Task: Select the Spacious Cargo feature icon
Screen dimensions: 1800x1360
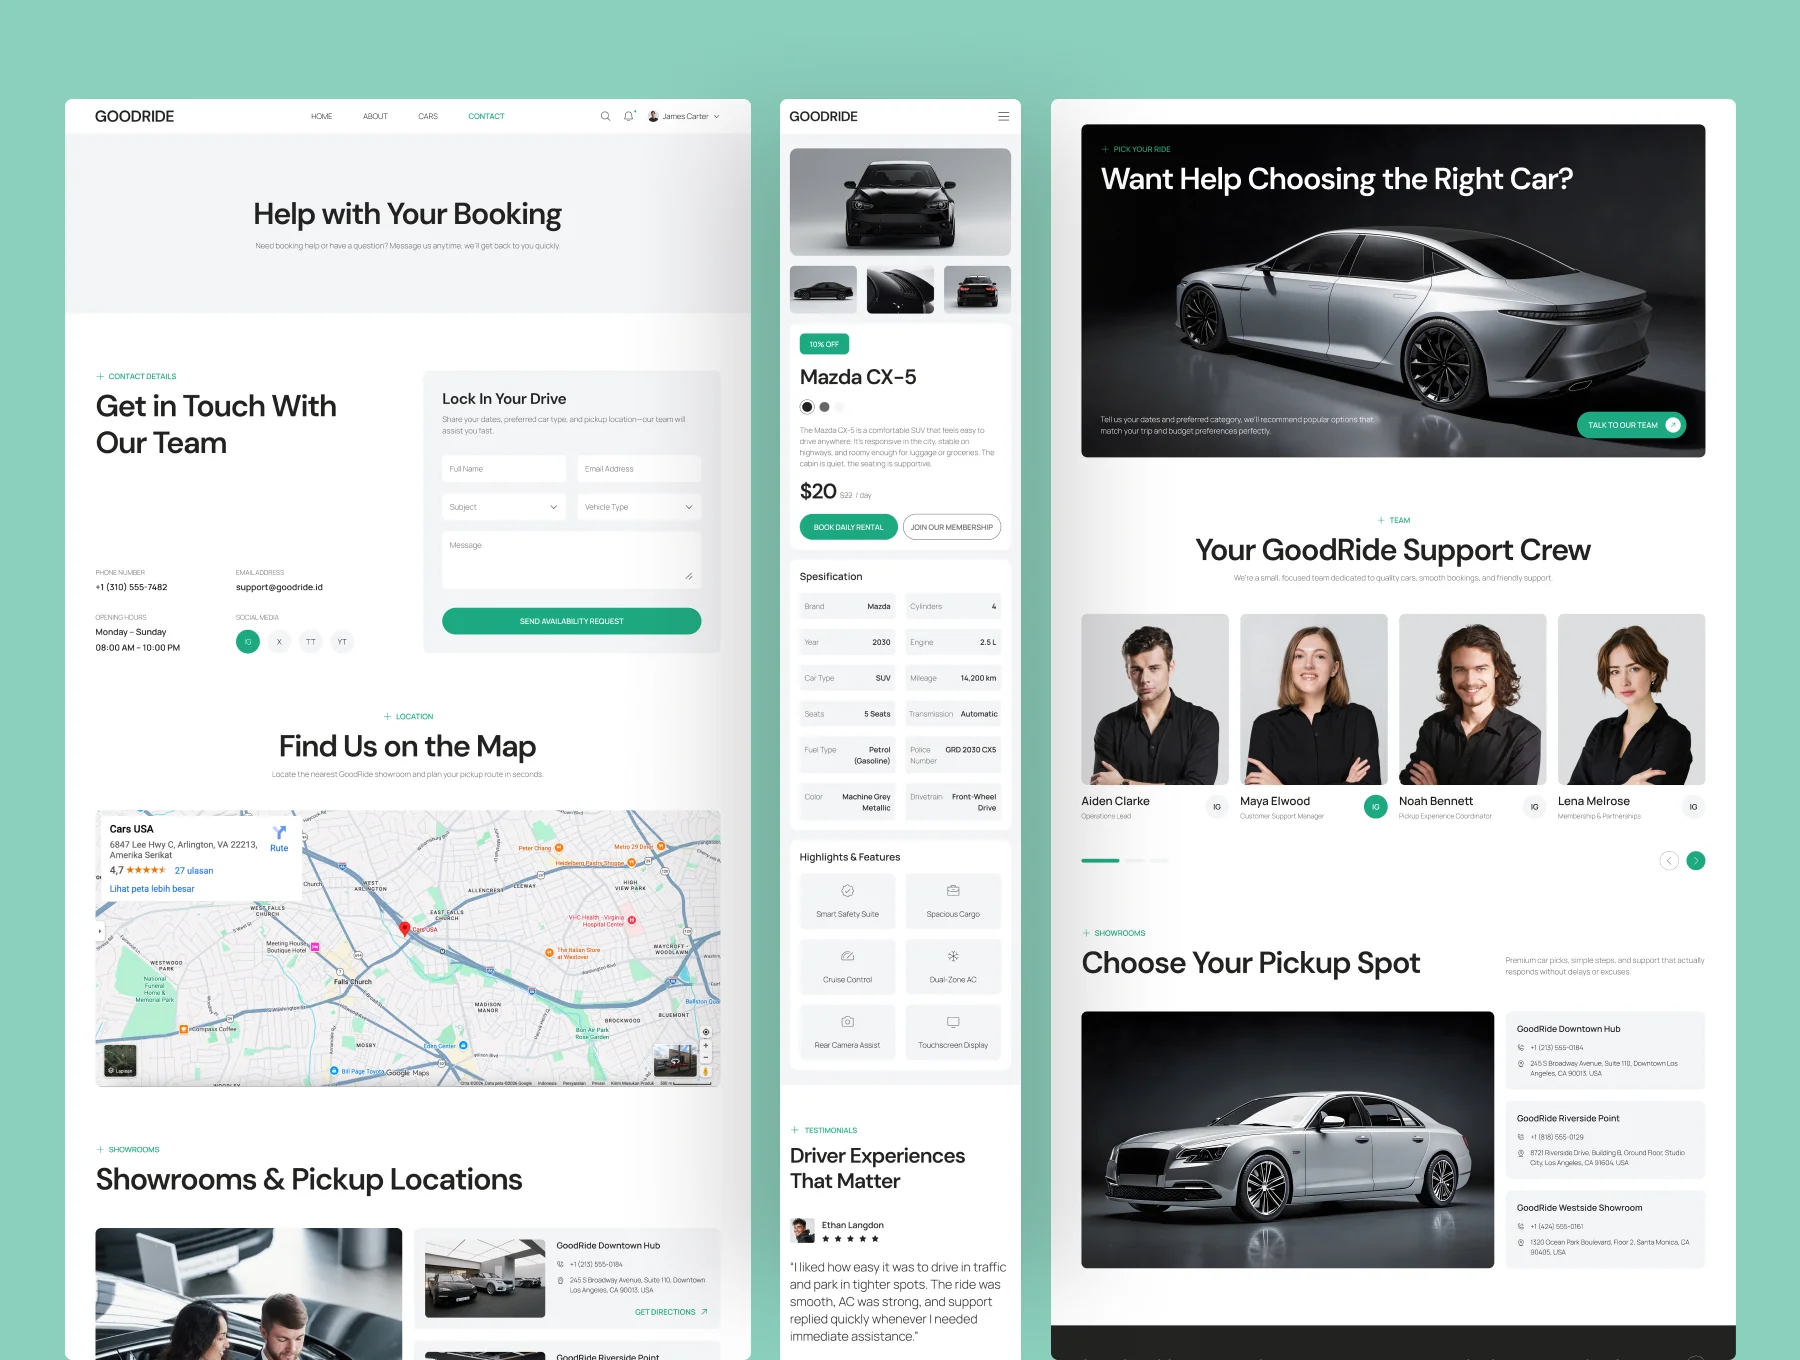Action: 953,891
